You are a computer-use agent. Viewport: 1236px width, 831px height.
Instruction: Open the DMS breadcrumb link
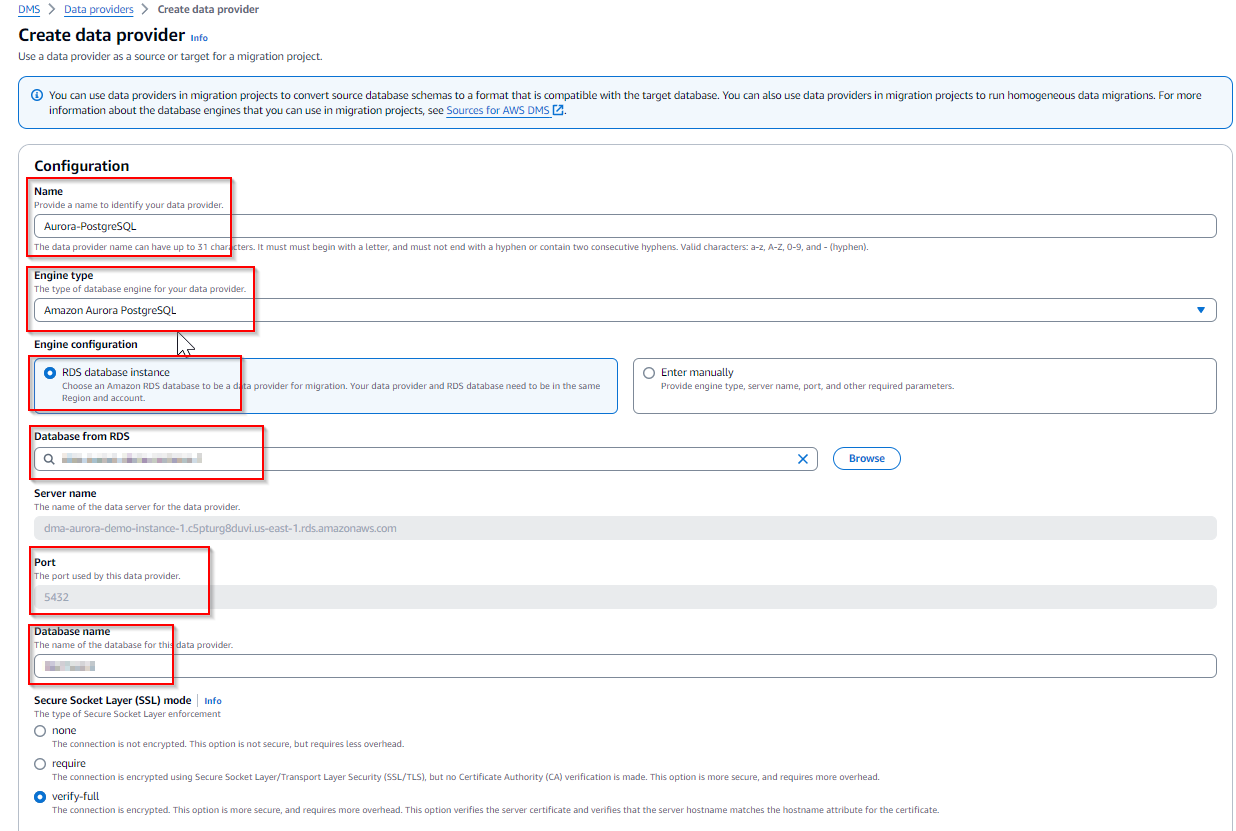click(x=29, y=9)
